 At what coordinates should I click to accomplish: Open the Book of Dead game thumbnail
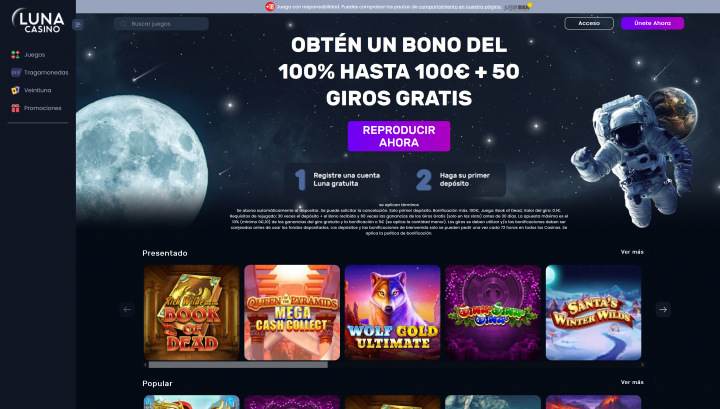191,313
